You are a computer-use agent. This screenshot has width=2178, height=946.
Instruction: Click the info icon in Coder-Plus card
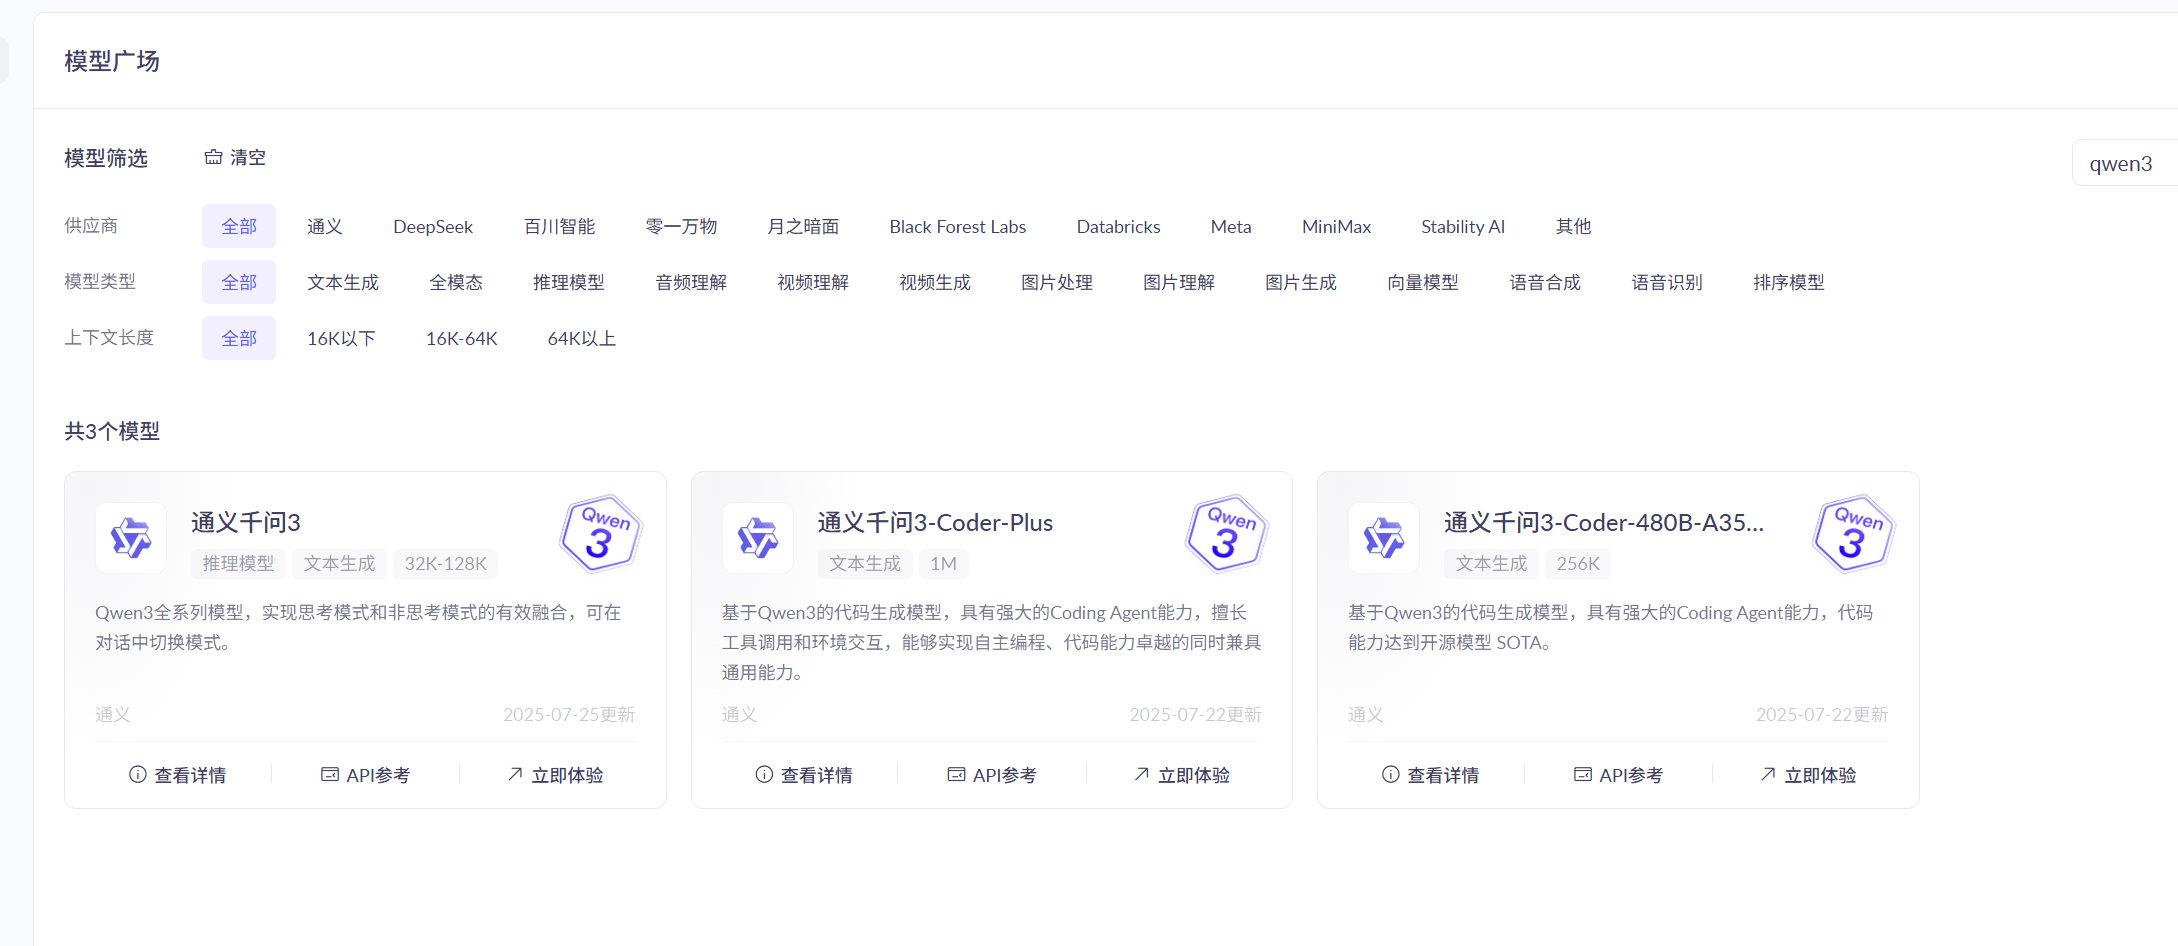tap(764, 774)
